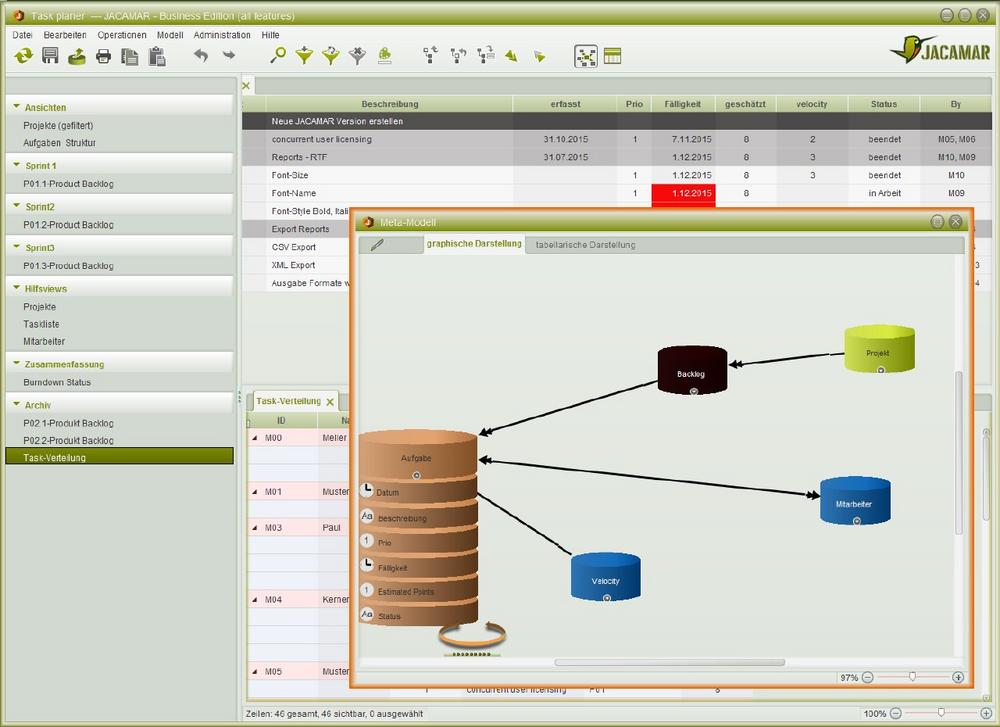The image size is (1000, 727).
Task: Click the magnifier search icon
Action: tap(278, 55)
